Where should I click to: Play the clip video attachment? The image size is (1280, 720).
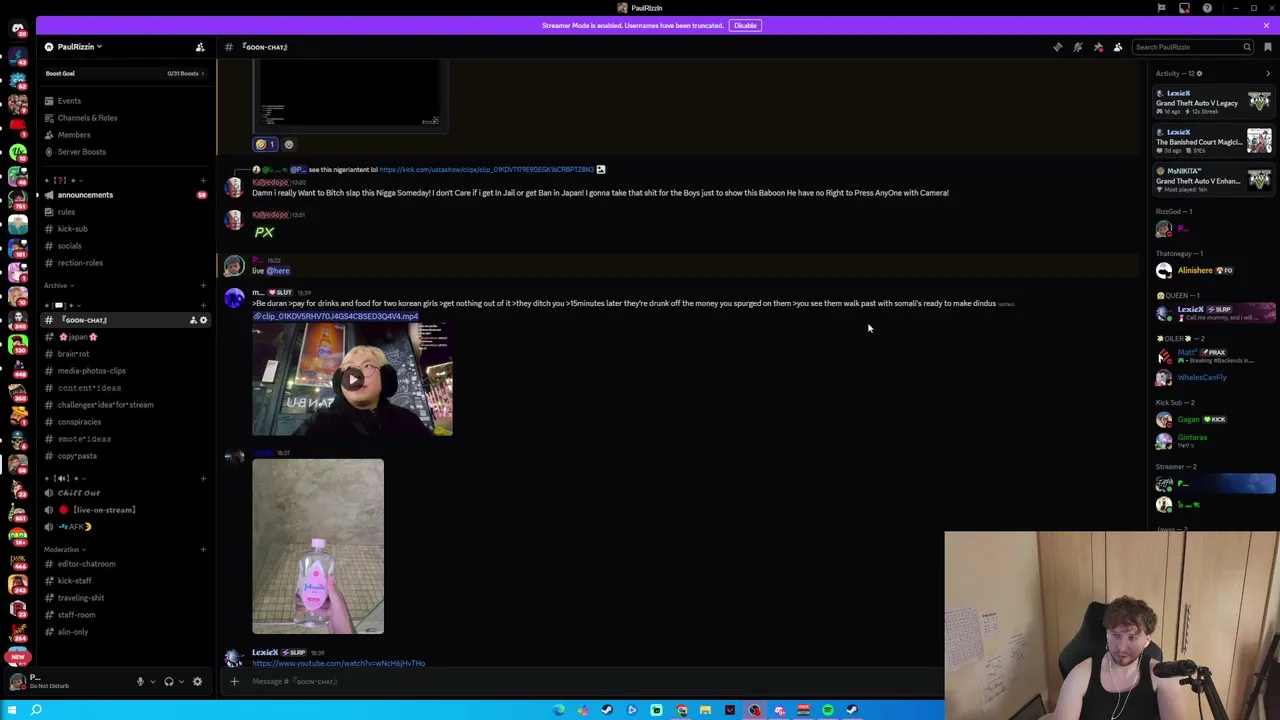pos(352,379)
